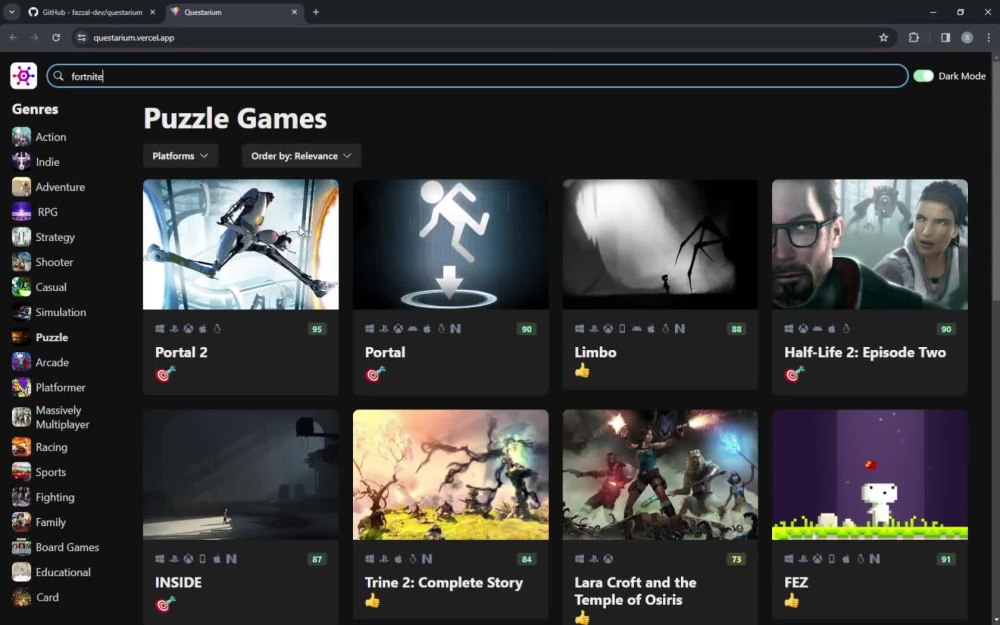Click the 95 metascore badge on Portal 2
This screenshot has height=625, width=1000.
point(316,329)
